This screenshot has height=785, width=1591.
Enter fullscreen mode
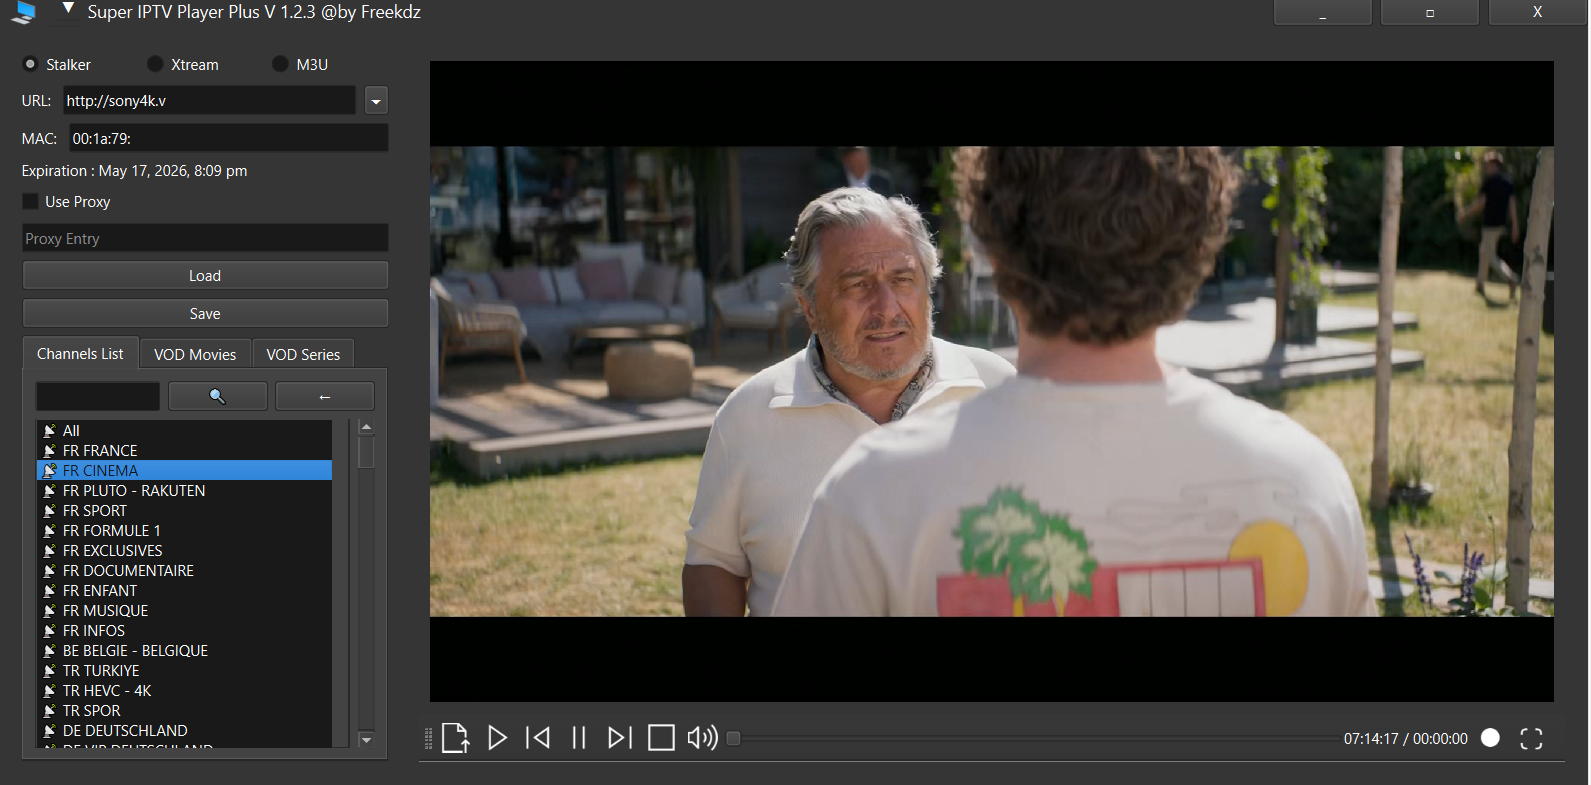pos(1531,738)
